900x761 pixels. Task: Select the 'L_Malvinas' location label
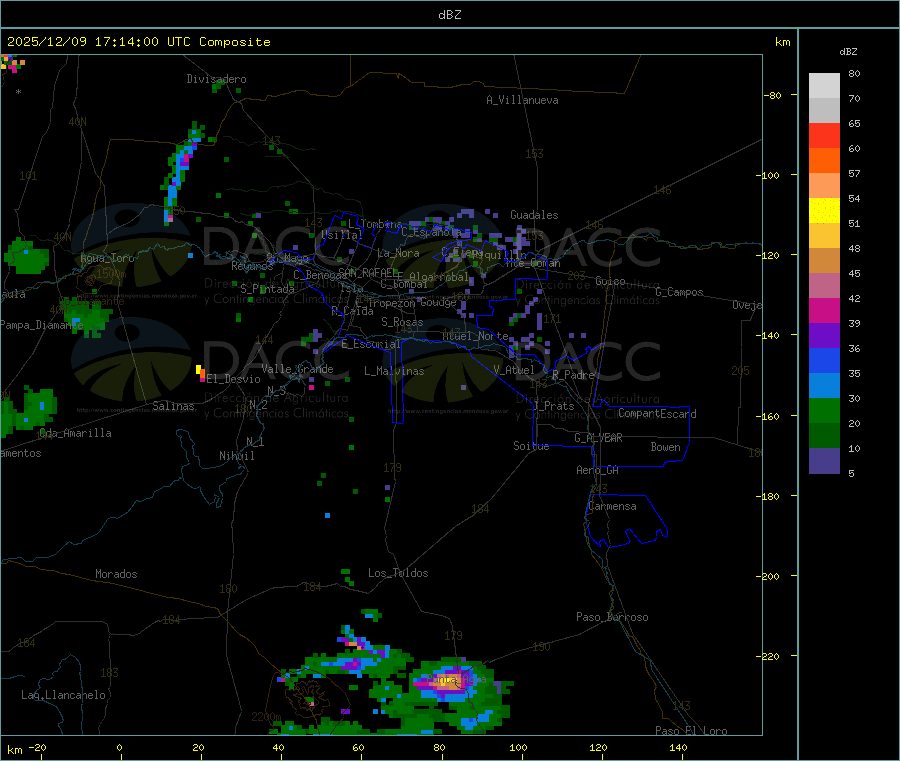394,371
